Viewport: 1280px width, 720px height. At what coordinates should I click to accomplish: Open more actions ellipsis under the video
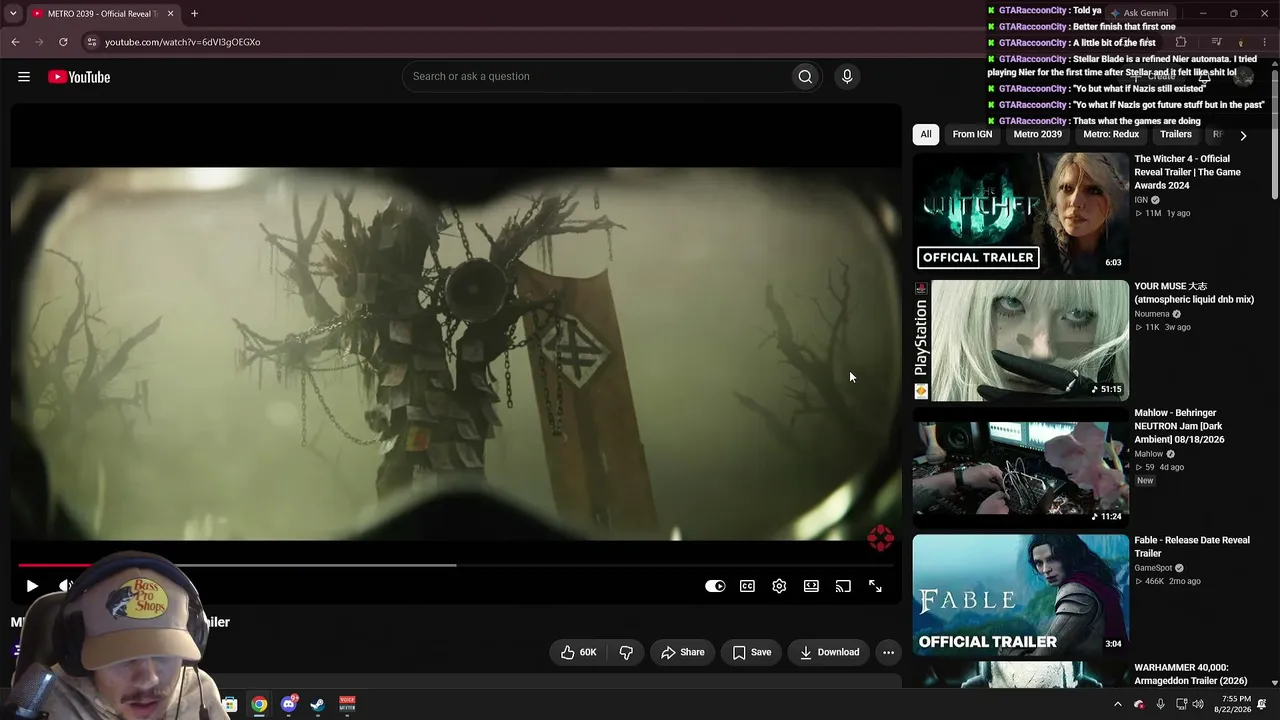tap(888, 652)
